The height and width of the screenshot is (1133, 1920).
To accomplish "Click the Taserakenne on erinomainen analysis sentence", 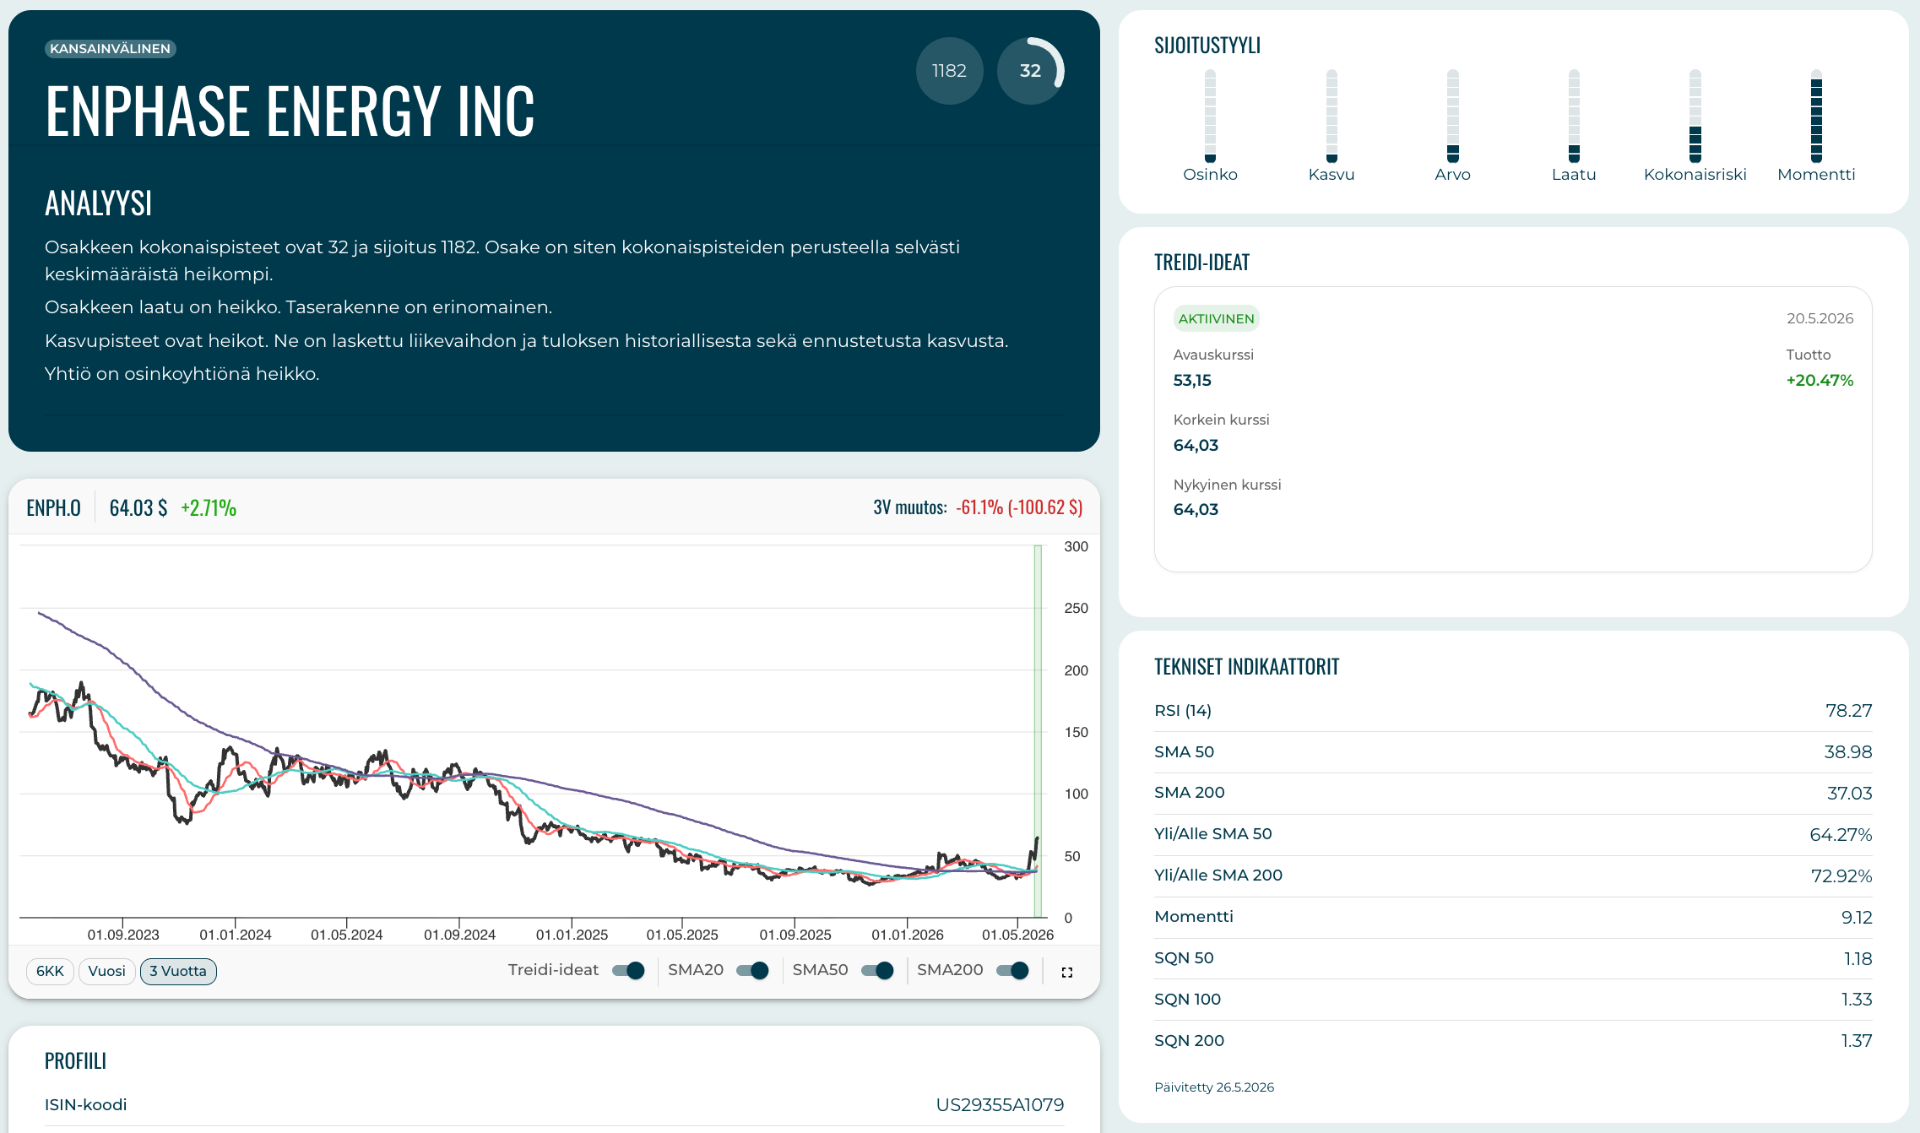I will click(419, 307).
